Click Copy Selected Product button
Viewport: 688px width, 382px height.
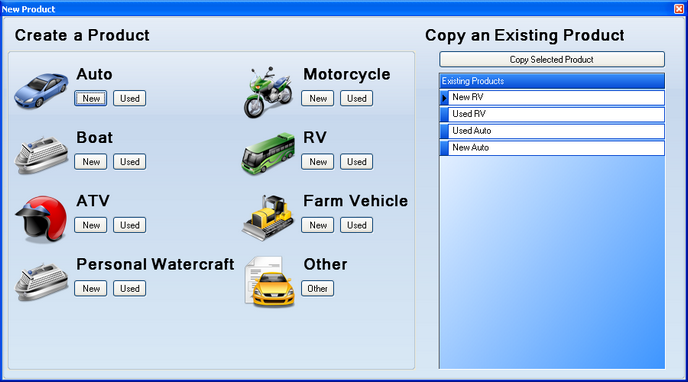[x=552, y=59]
